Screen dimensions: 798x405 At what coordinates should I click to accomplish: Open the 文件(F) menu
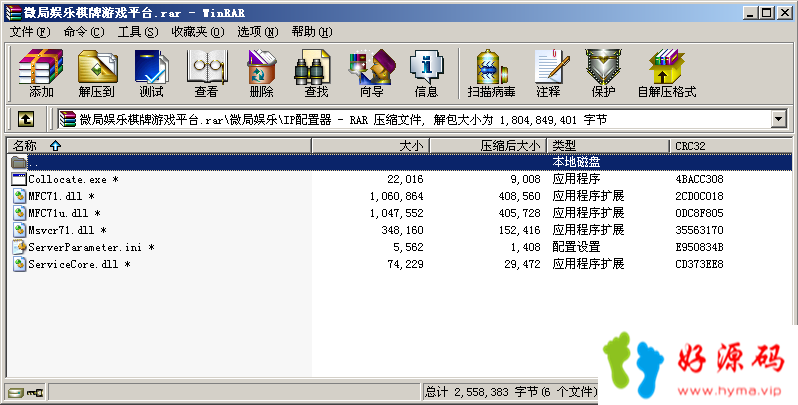click(30, 32)
